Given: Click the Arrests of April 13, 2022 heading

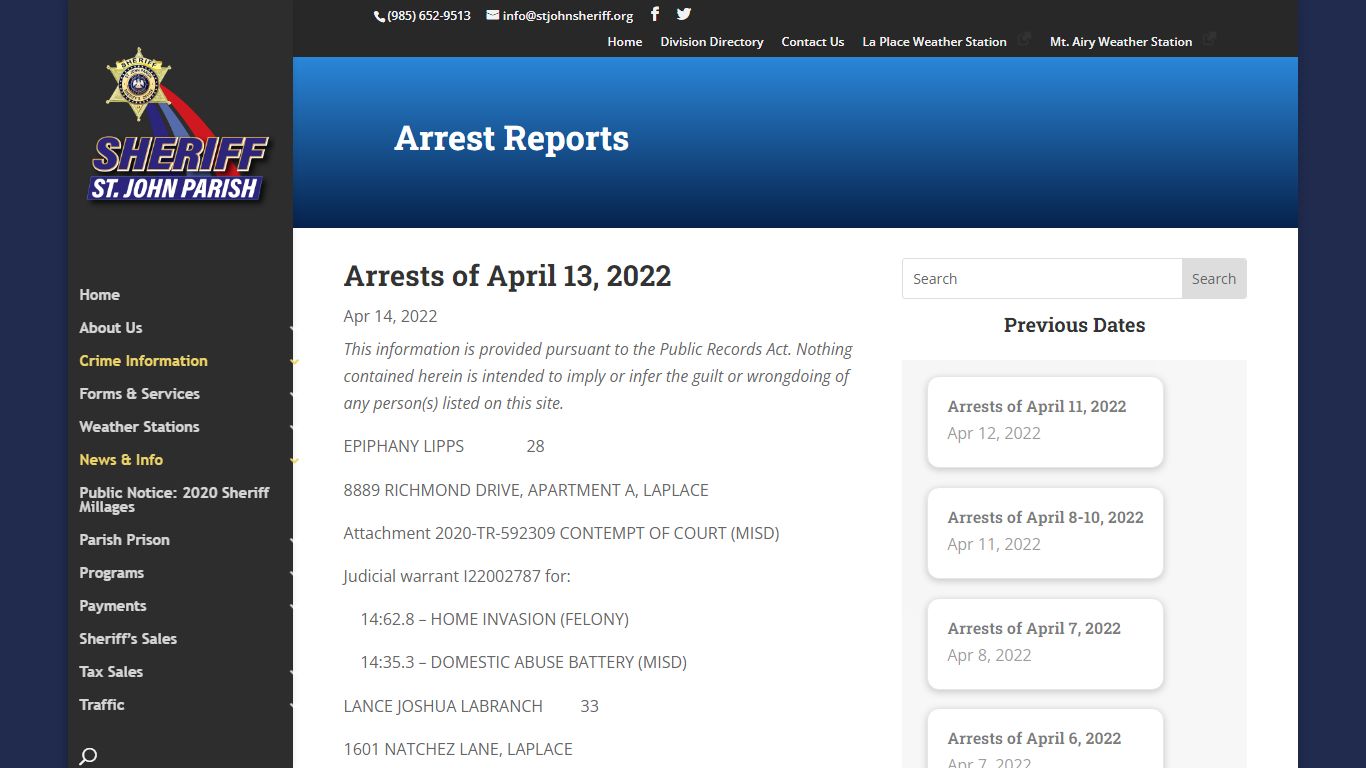Looking at the screenshot, I should click(x=507, y=276).
